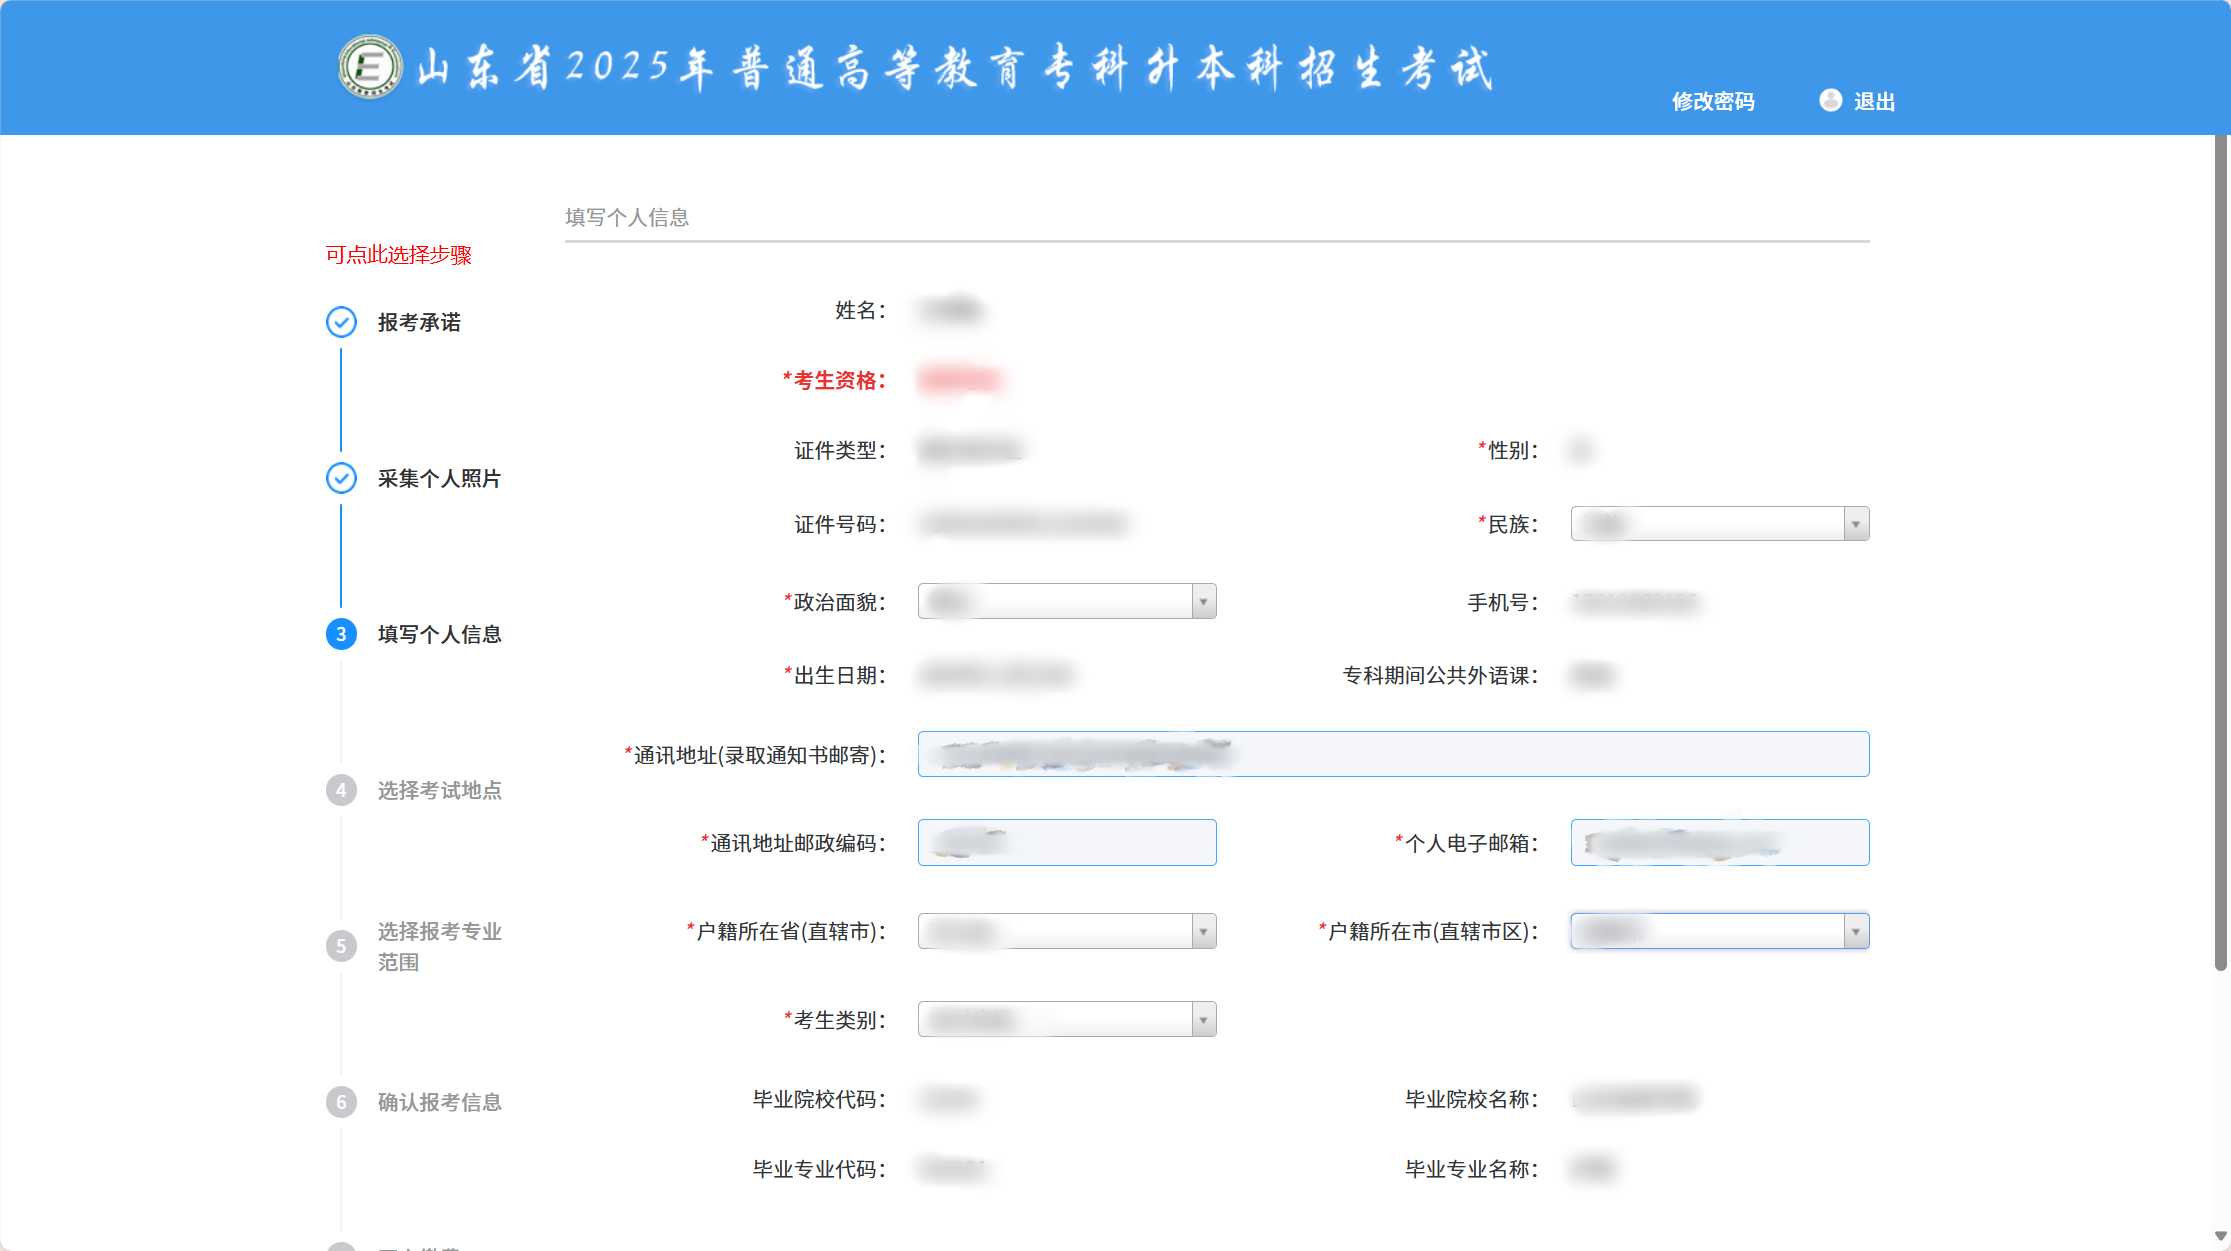The width and height of the screenshot is (2231, 1251).
Task: Go to the 采集个人照片 step
Action: 439,478
